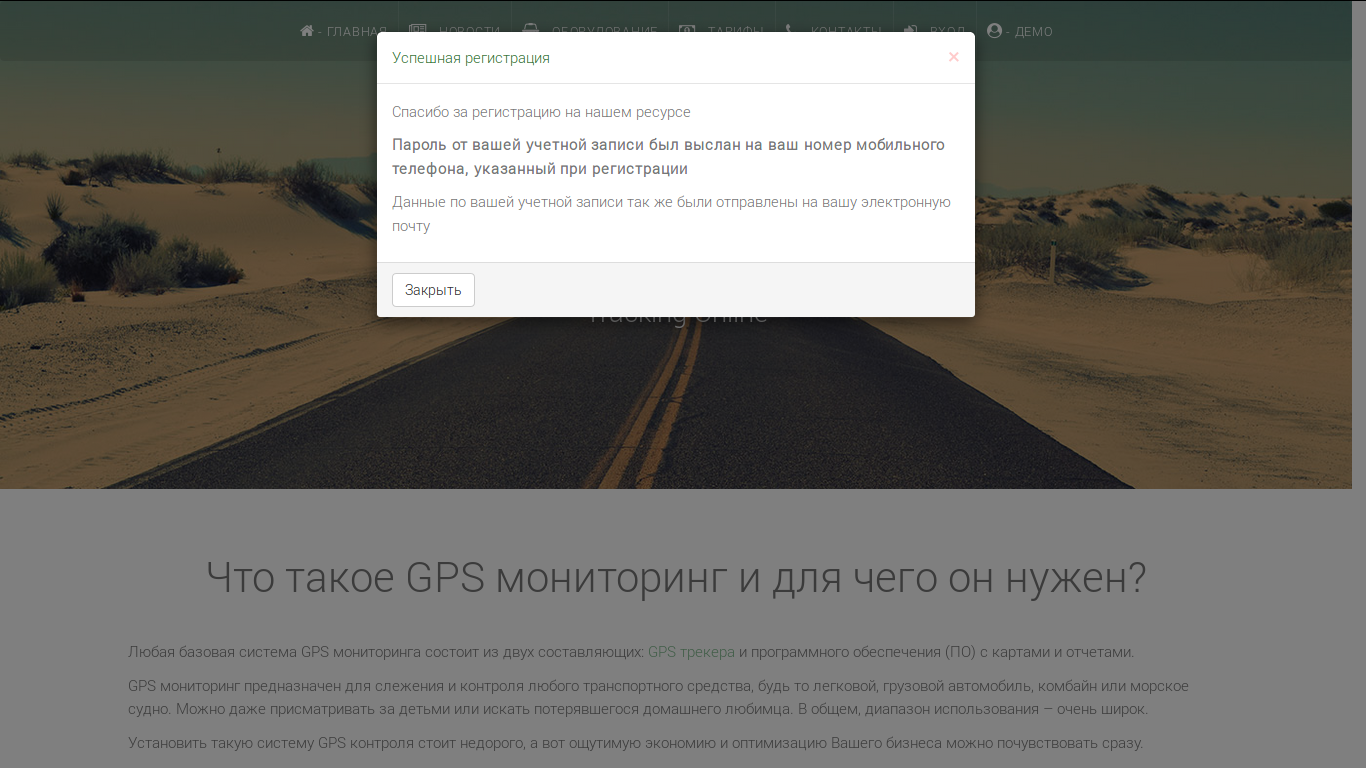Open the ТАРИФЫ page
This screenshot has height=768, width=1366.
[738, 30]
